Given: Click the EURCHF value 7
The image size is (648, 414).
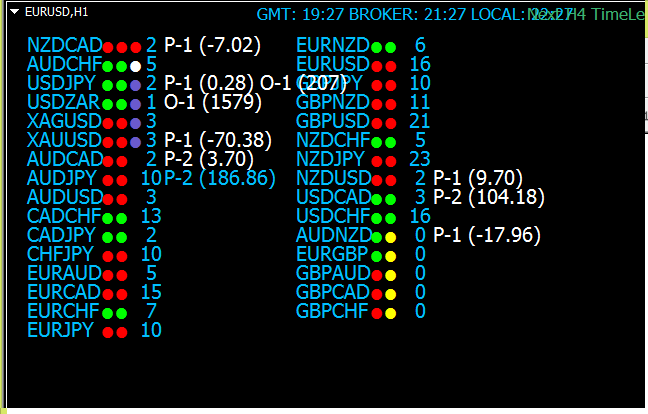Looking at the screenshot, I should pos(151,311).
